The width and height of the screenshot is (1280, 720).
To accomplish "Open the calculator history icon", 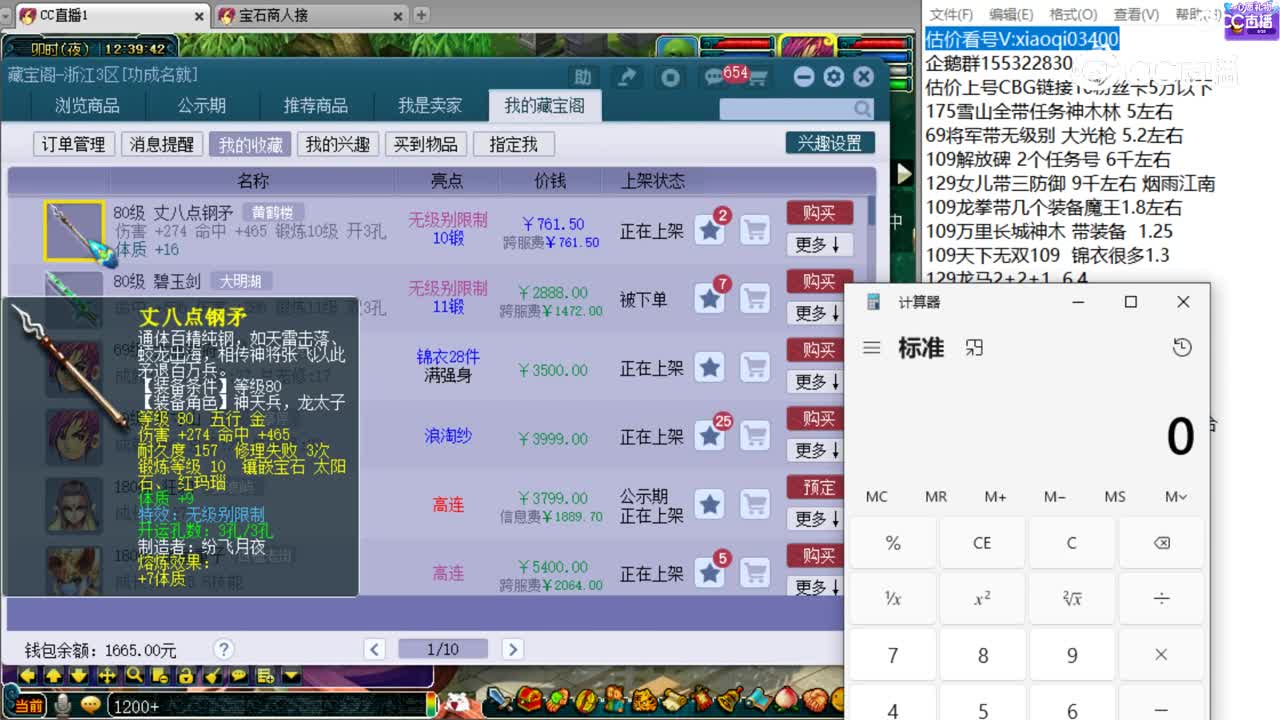I will tap(1182, 346).
